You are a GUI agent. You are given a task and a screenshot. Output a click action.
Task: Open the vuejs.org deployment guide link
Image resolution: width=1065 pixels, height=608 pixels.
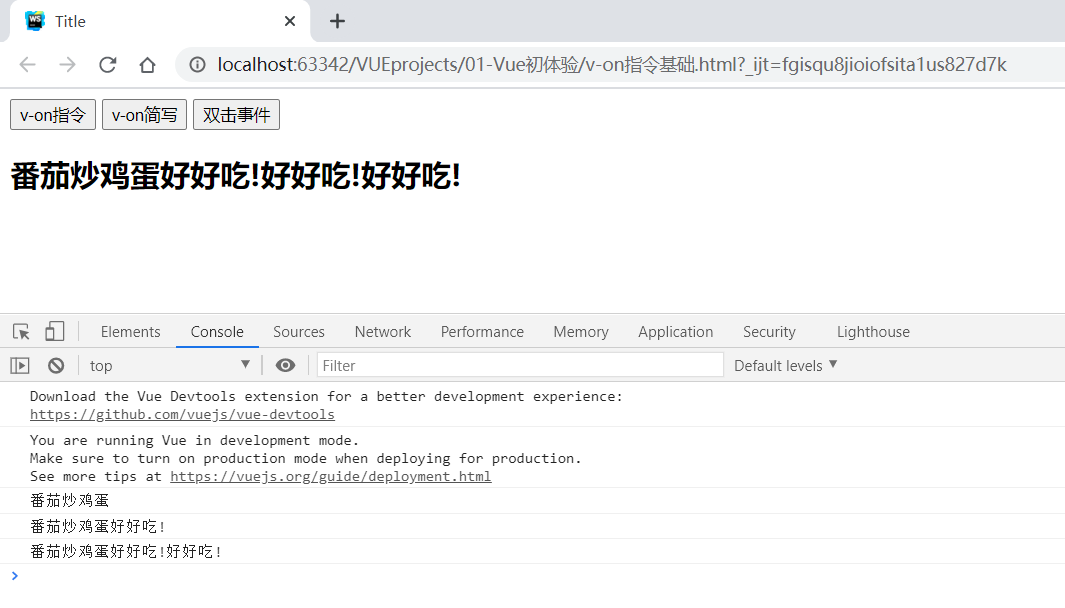click(330, 477)
